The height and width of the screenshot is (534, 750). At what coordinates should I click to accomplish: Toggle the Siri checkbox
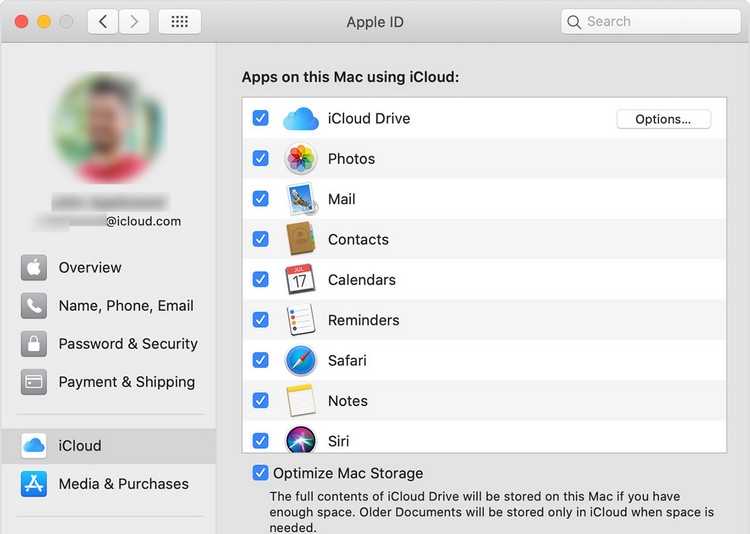260,440
